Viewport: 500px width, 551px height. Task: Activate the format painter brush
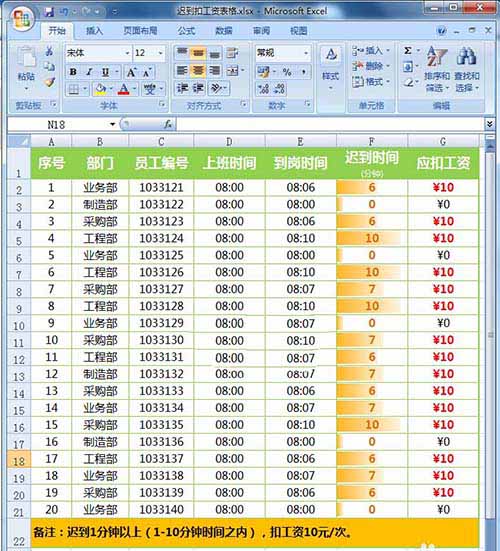(50, 82)
